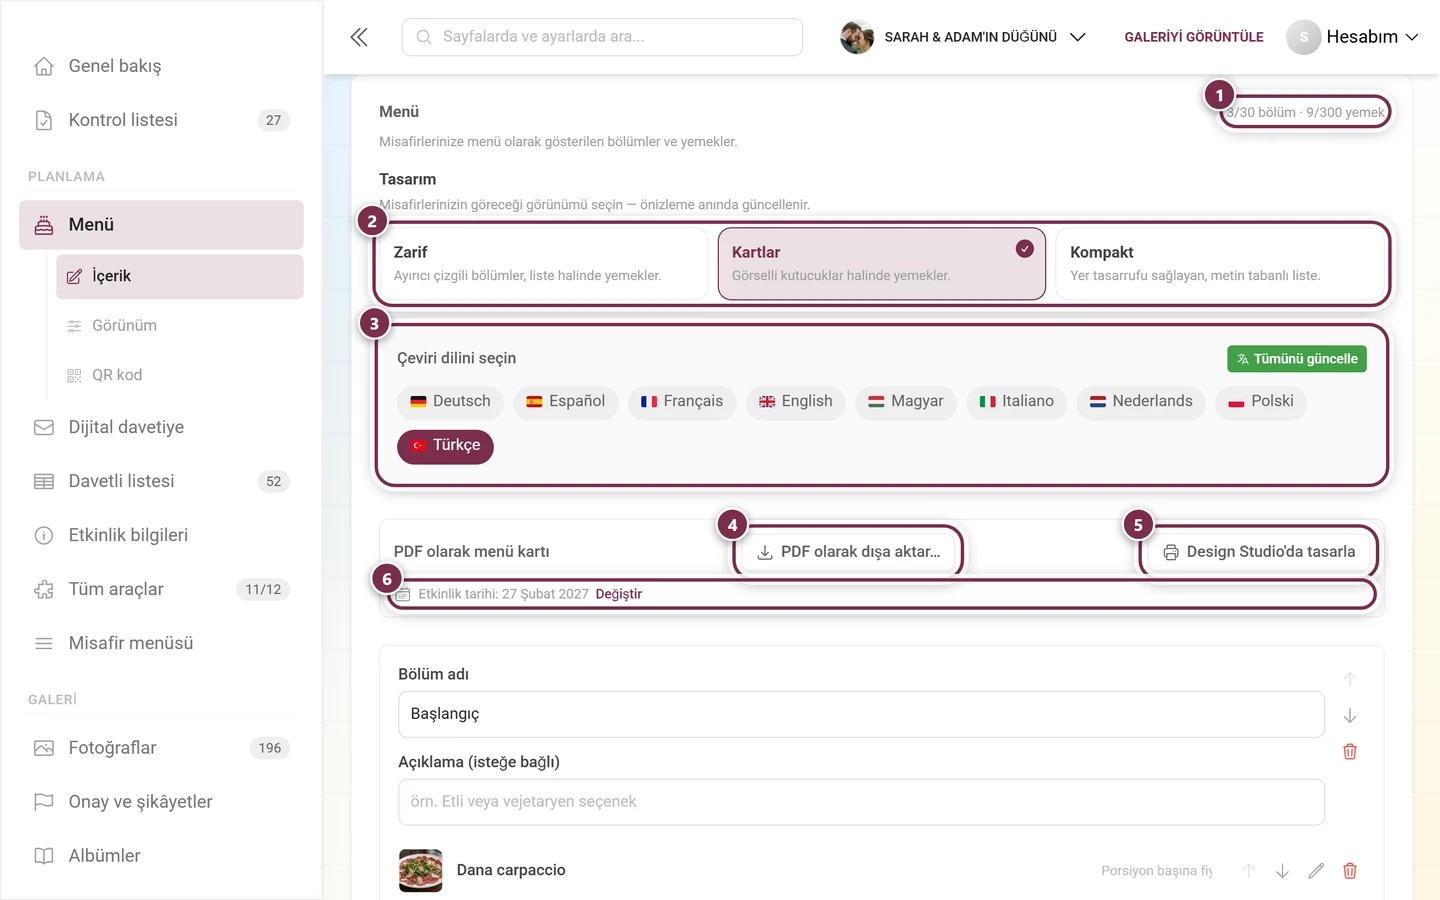Open Görünüm submenu under Menü
Image resolution: width=1440 pixels, height=900 pixels.
point(180,326)
